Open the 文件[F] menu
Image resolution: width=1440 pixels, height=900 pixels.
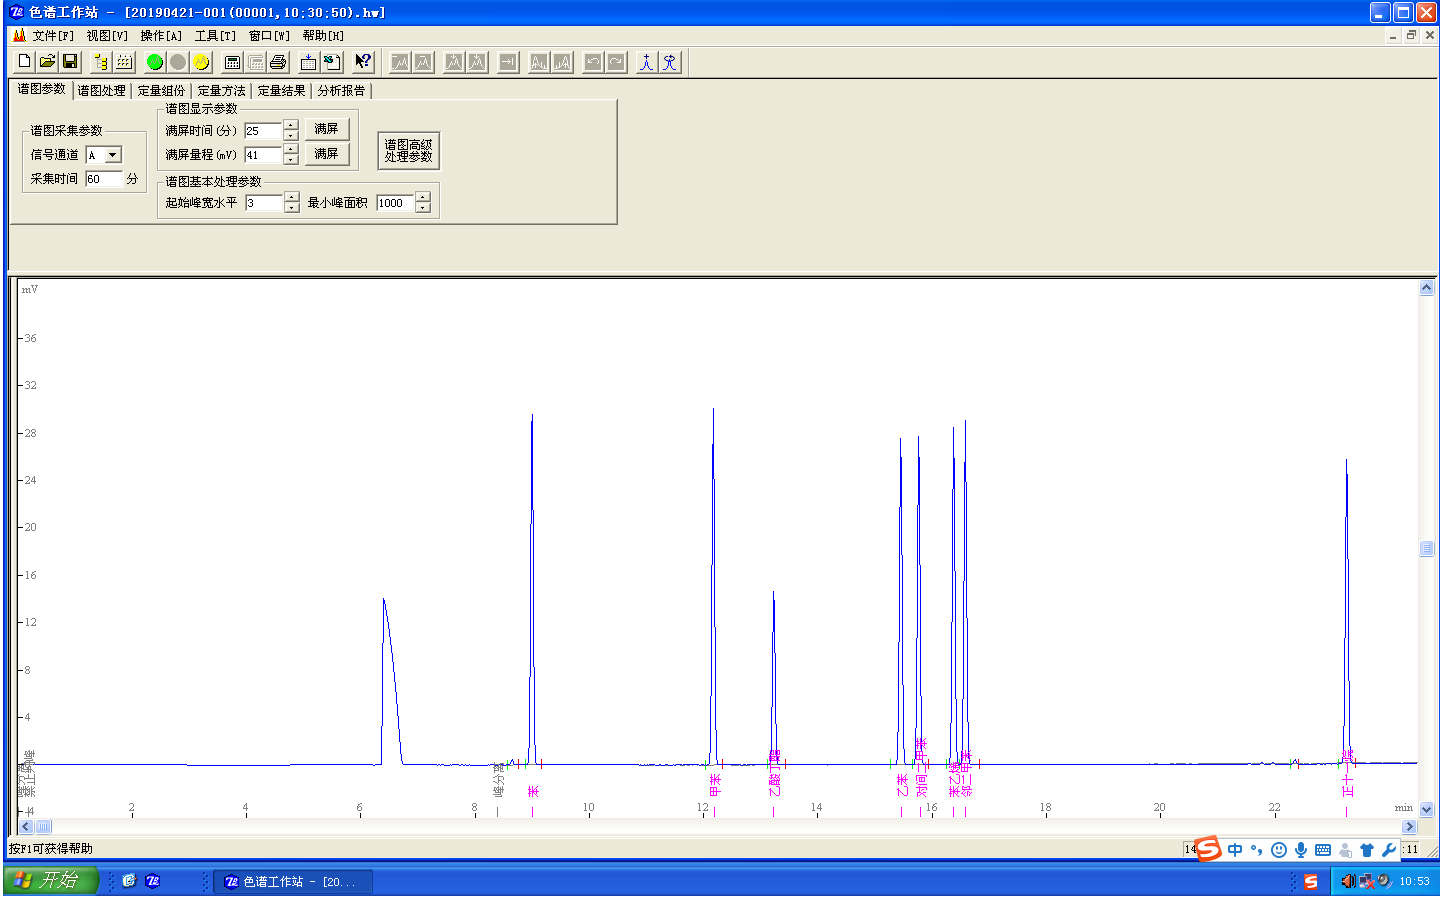pyautogui.click(x=52, y=36)
